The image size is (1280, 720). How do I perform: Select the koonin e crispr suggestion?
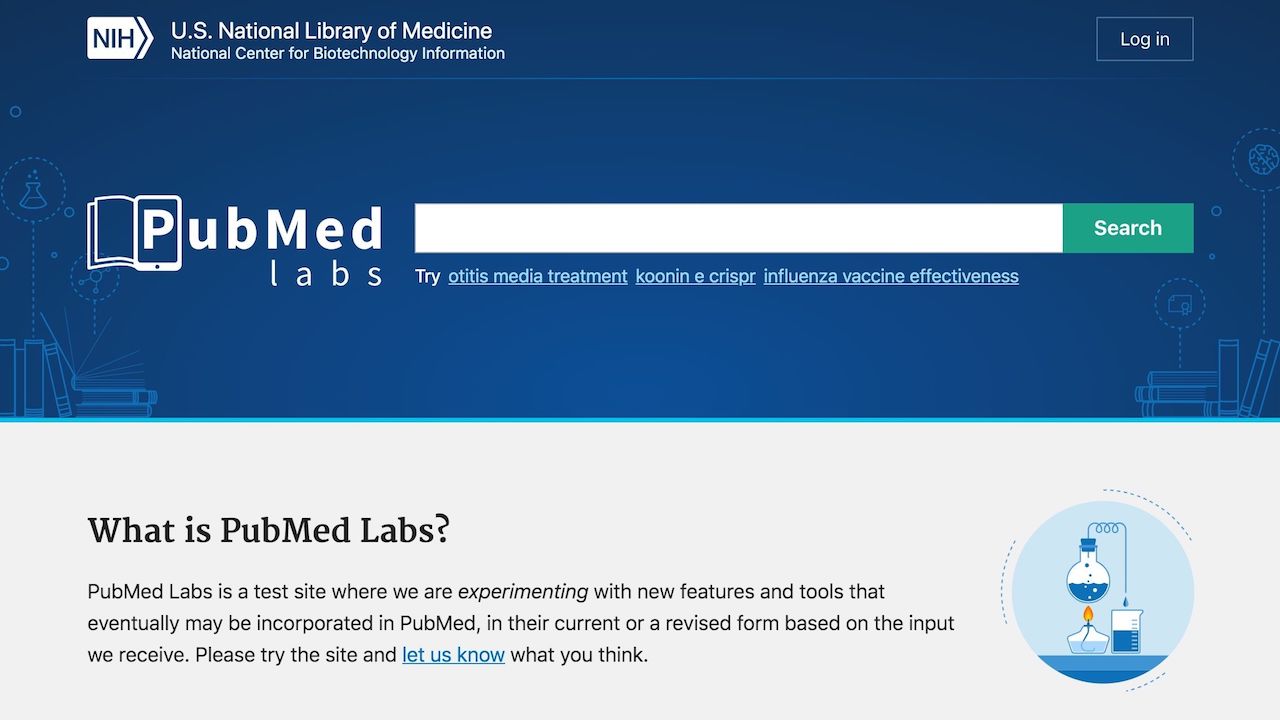[695, 276]
